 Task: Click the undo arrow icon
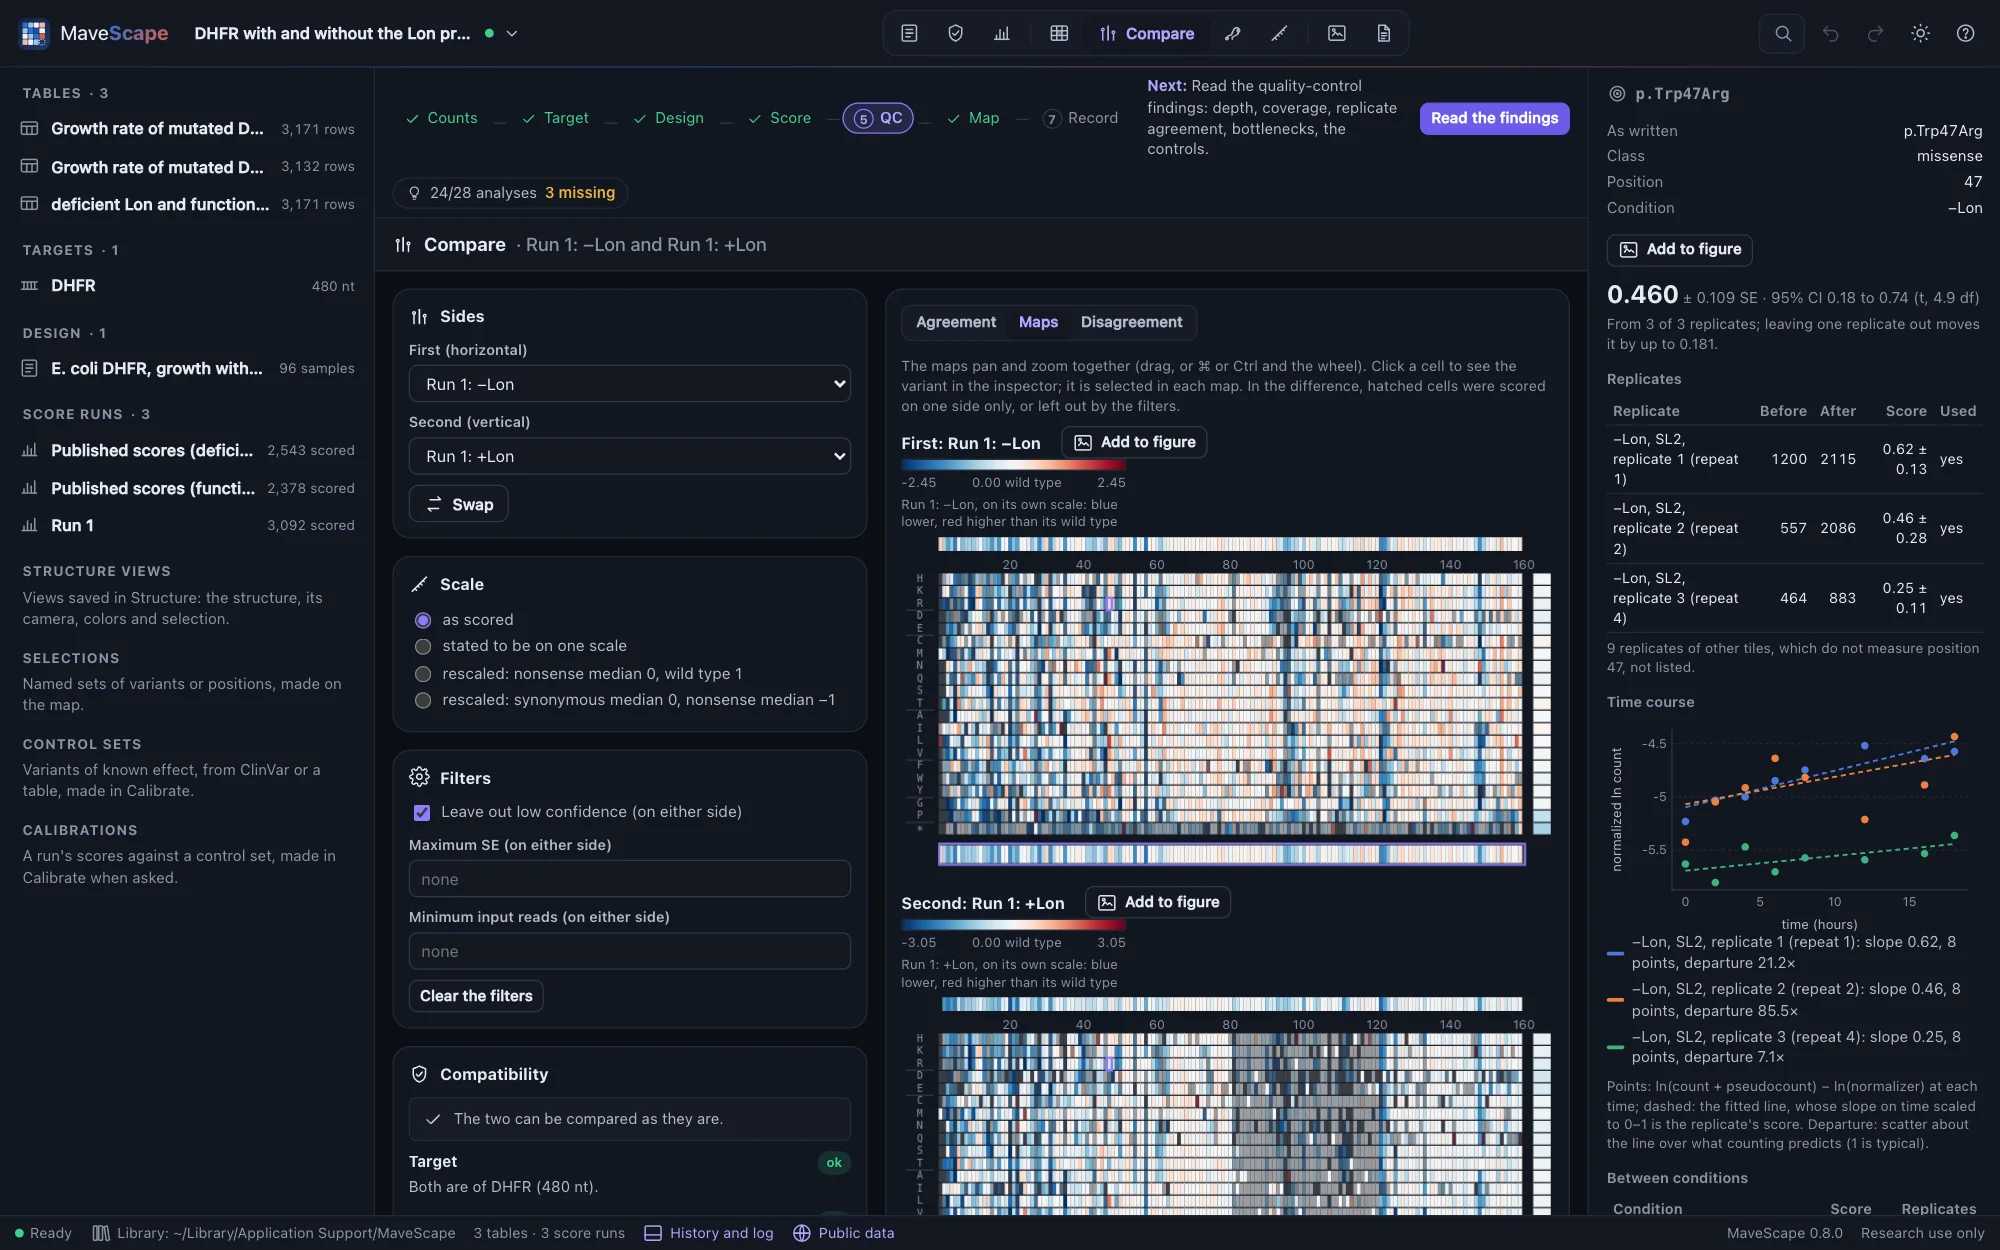1830,33
